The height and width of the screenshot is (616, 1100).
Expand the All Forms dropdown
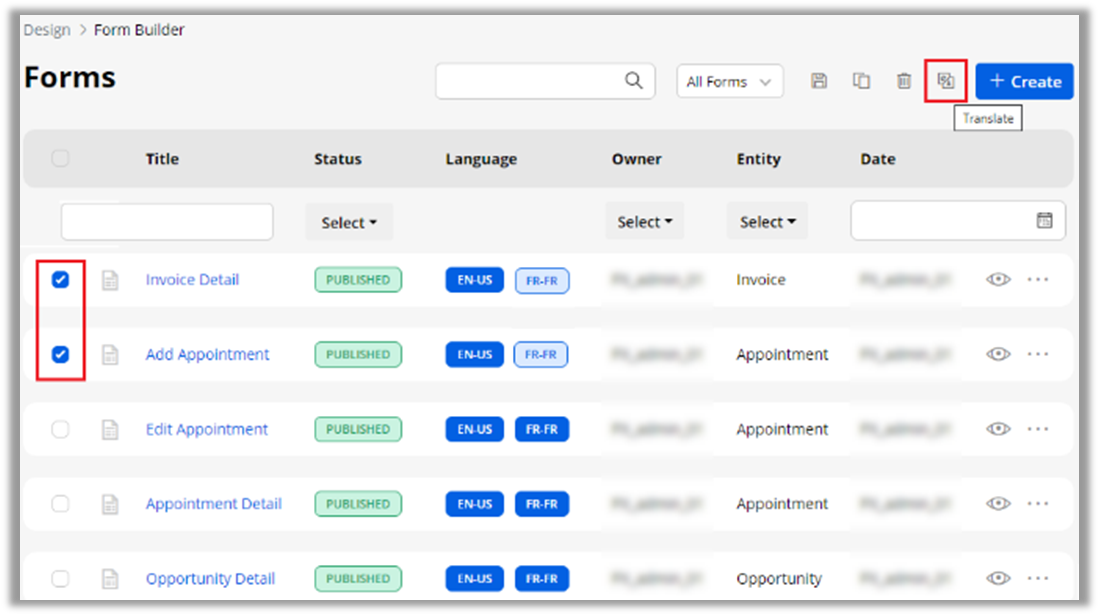click(729, 82)
